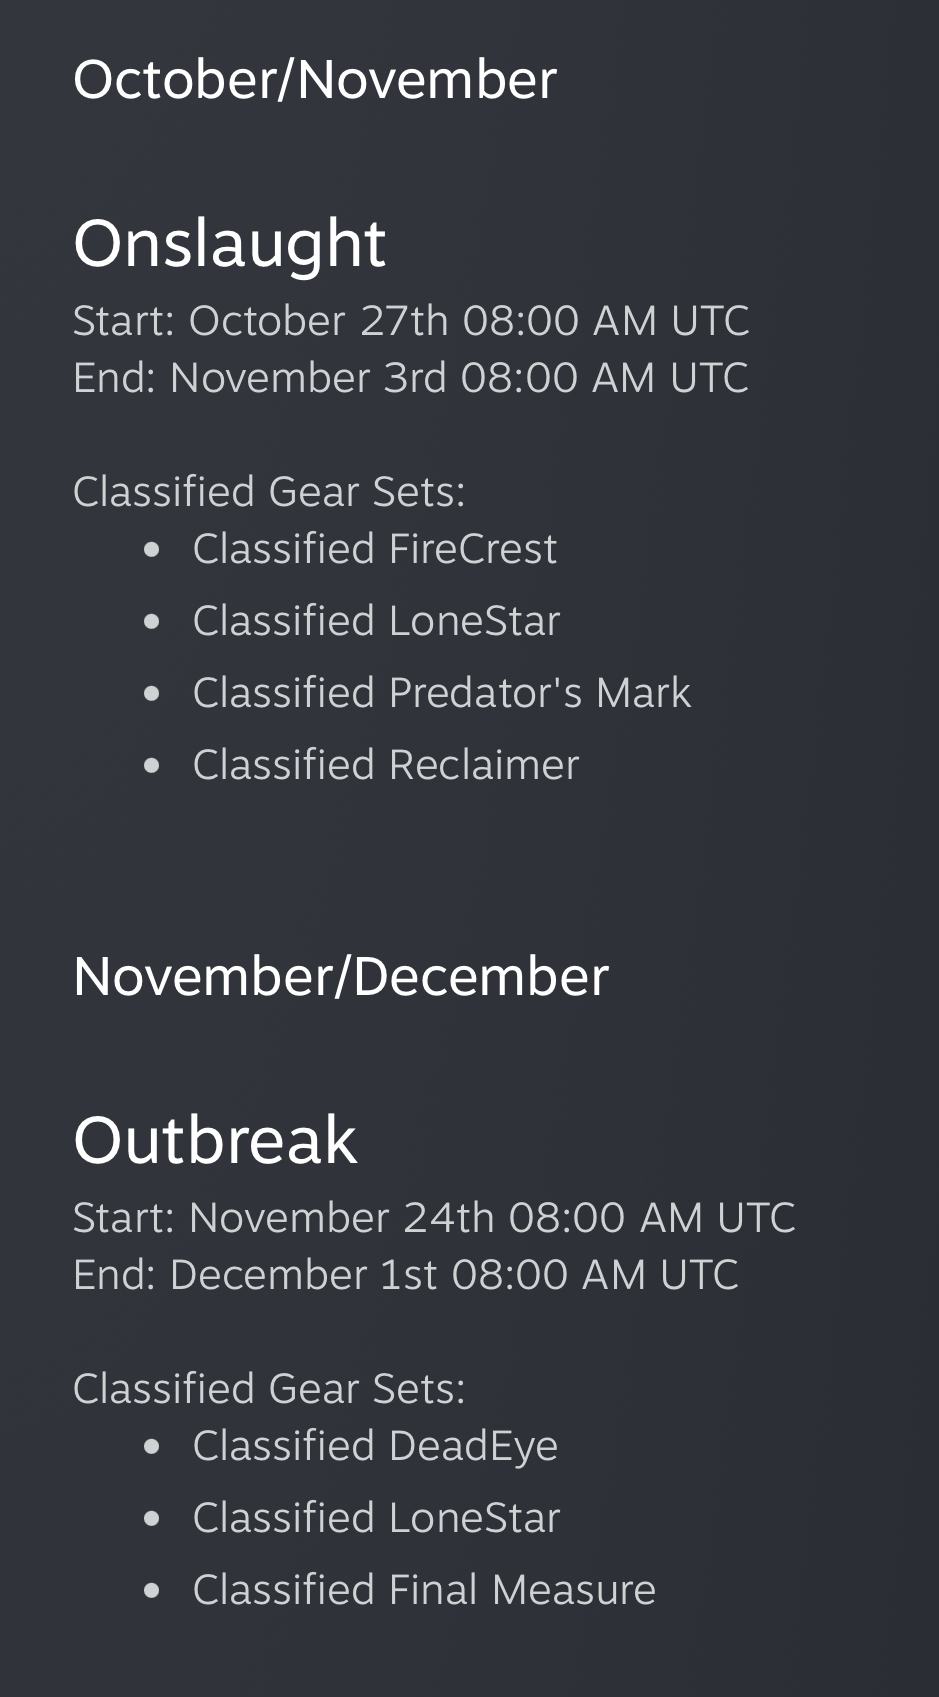Click the October 27th start time line
This screenshot has width=939, height=1697.
411,321
